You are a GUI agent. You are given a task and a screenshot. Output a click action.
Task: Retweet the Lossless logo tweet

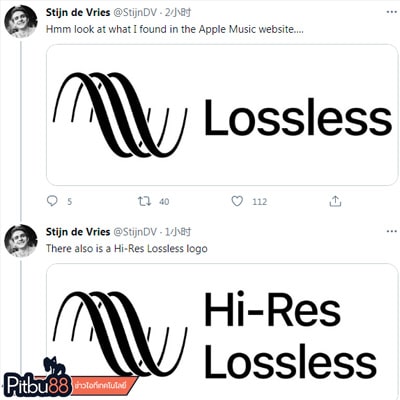tap(144, 201)
